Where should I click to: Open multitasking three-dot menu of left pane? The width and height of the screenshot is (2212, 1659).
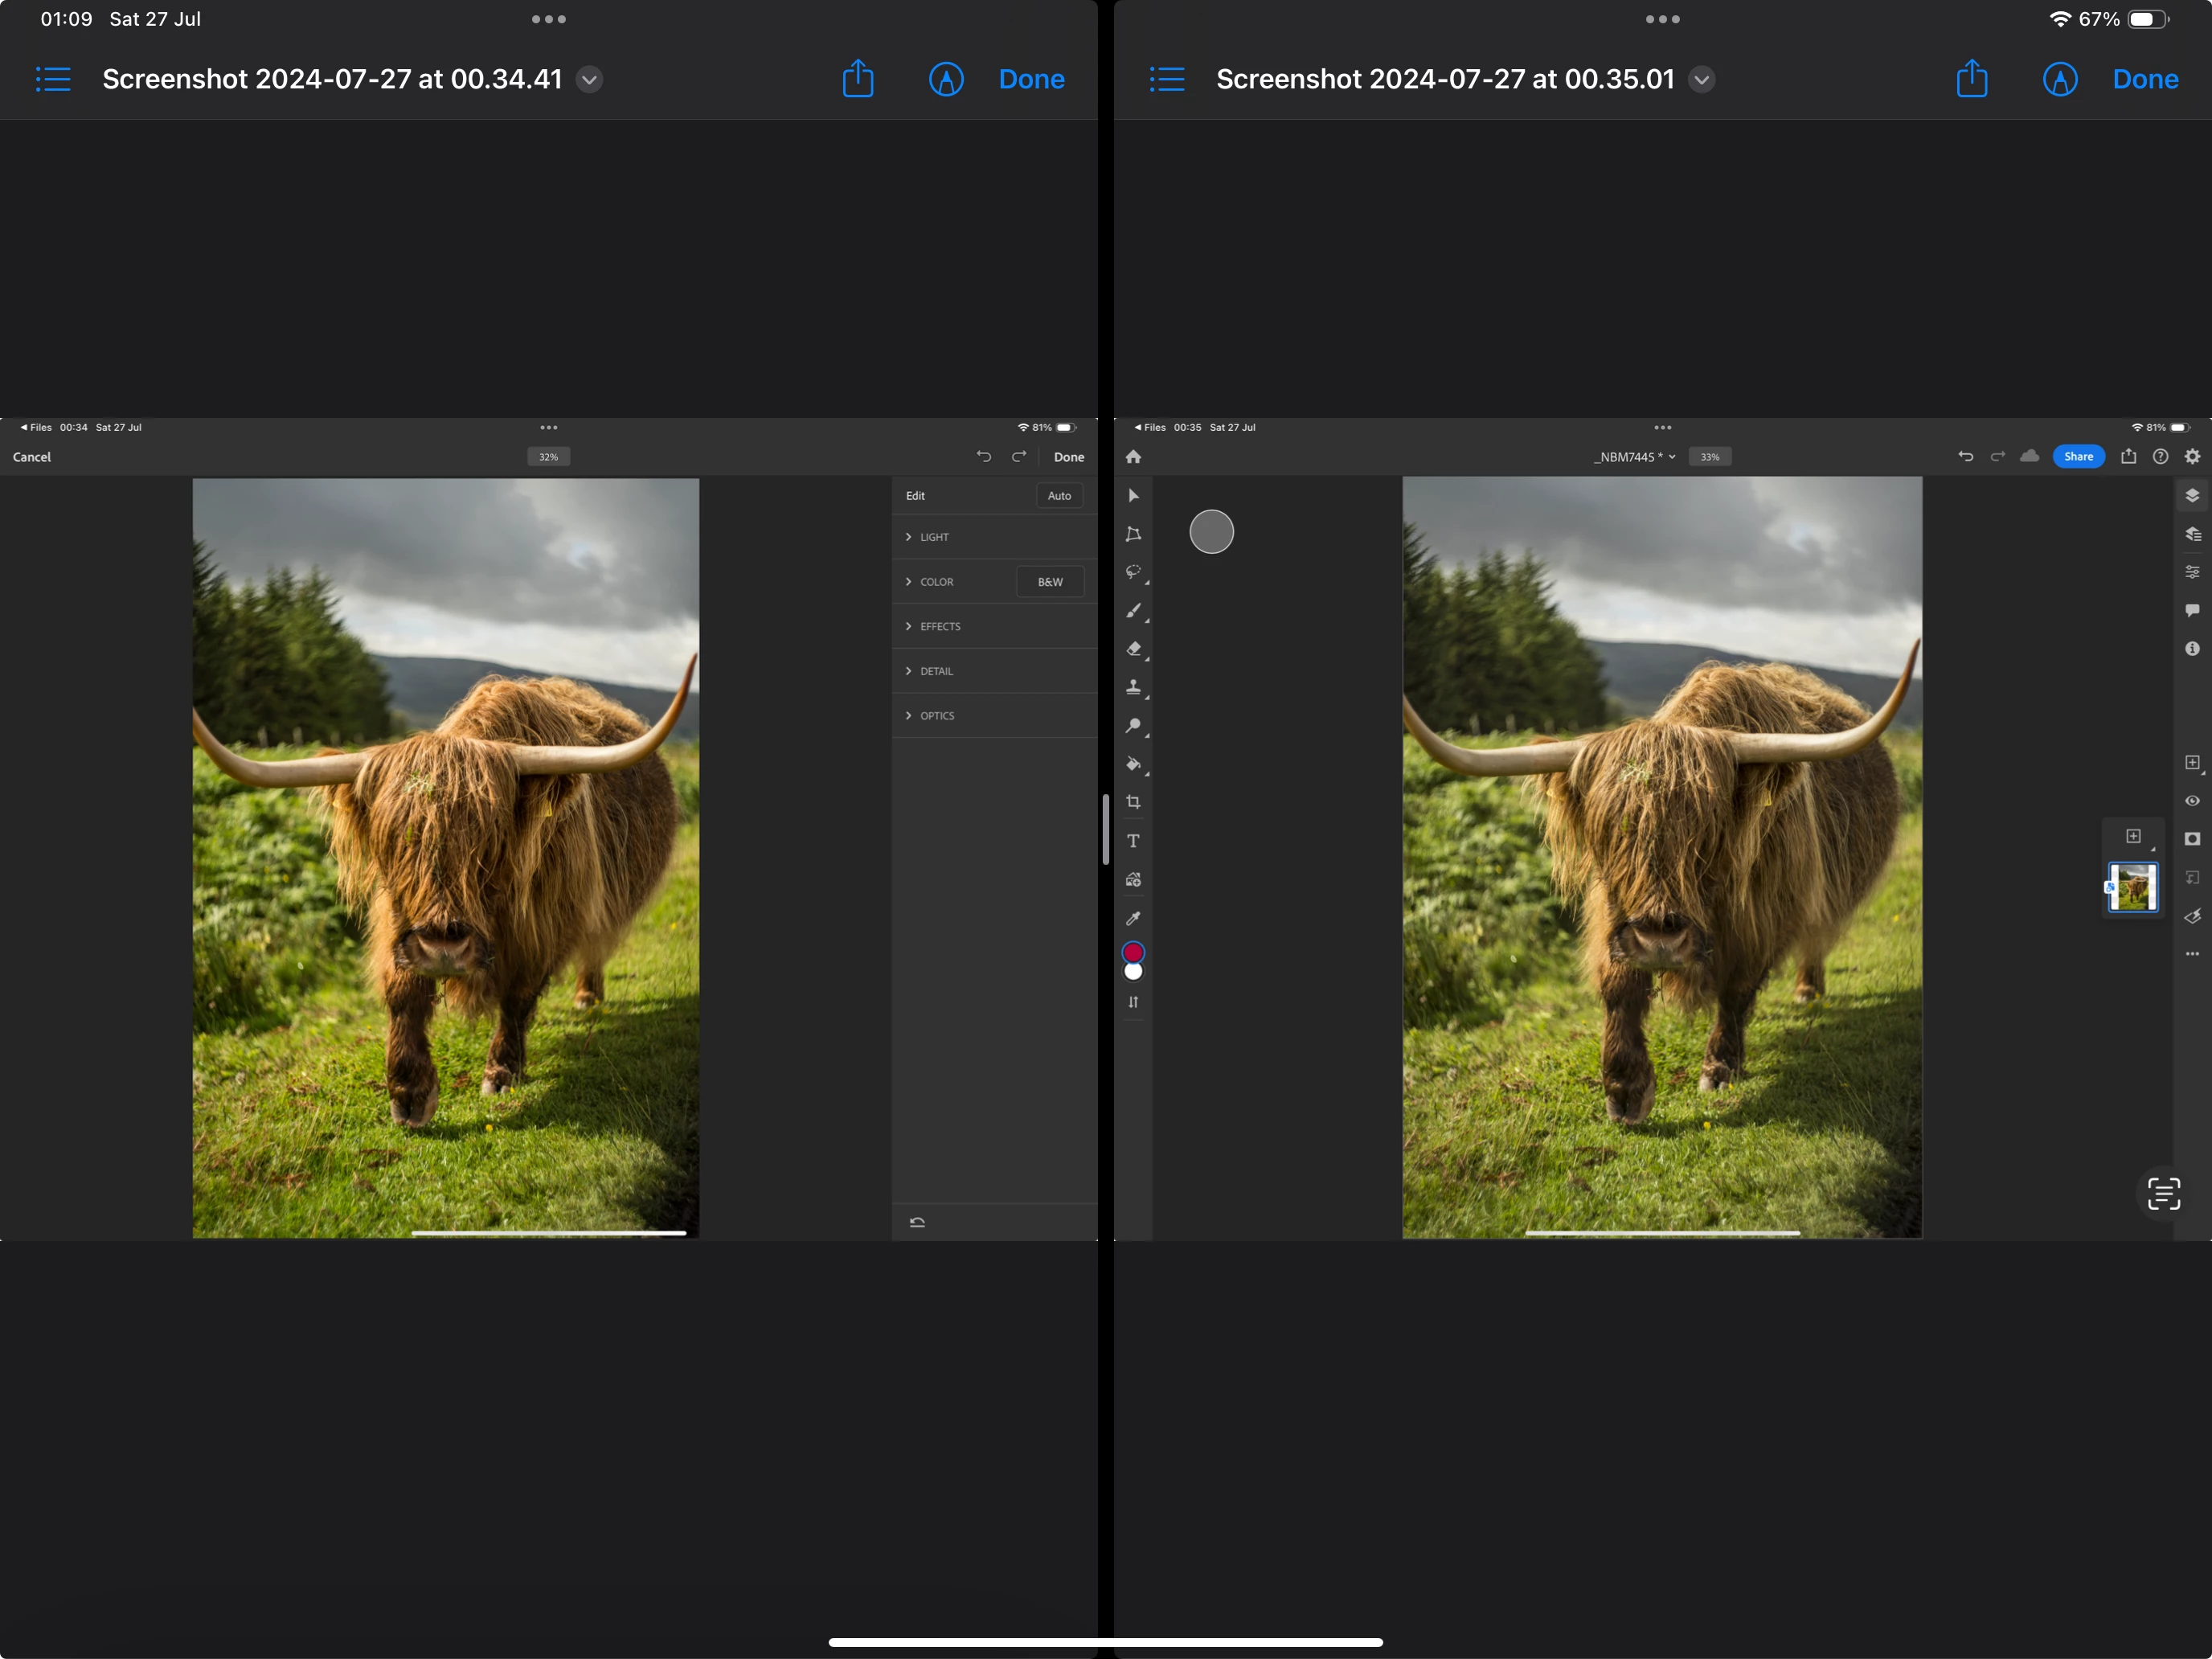(x=548, y=19)
